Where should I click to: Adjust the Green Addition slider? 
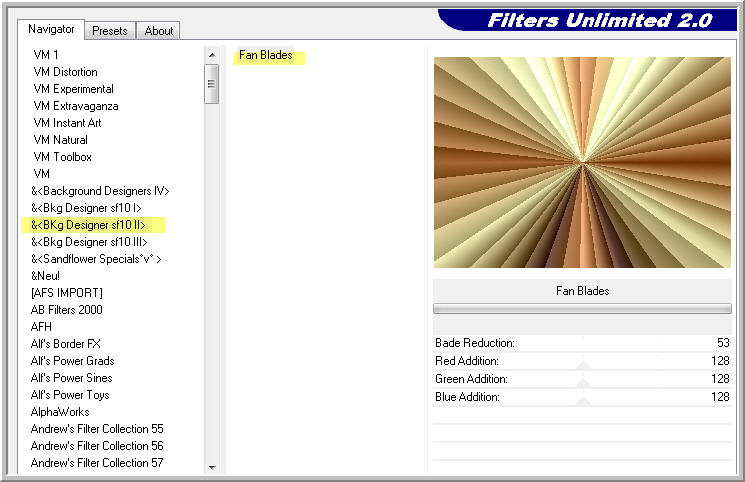[x=584, y=383]
